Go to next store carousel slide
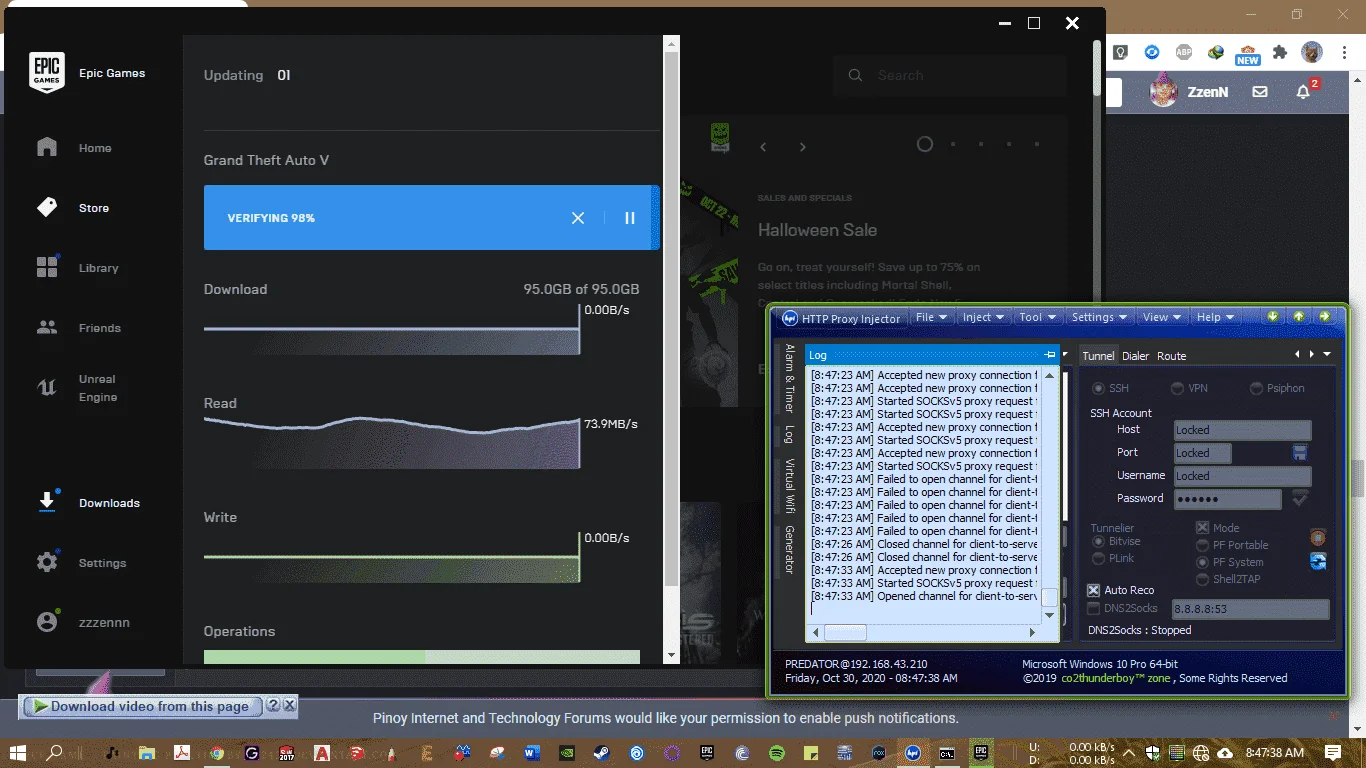 pyautogui.click(x=802, y=146)
